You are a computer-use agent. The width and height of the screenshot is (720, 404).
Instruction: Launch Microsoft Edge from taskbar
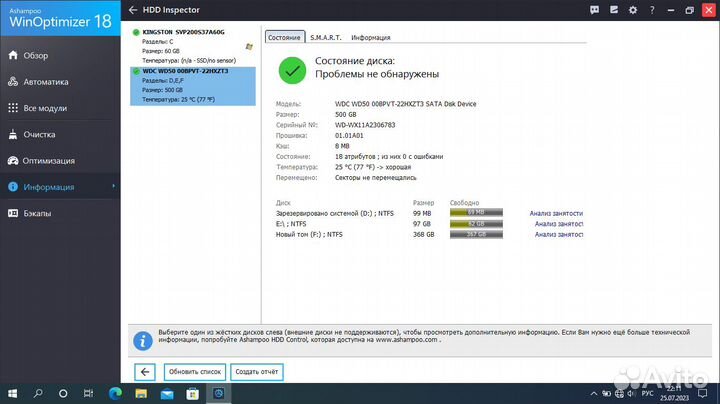click(x=115, y=393)
